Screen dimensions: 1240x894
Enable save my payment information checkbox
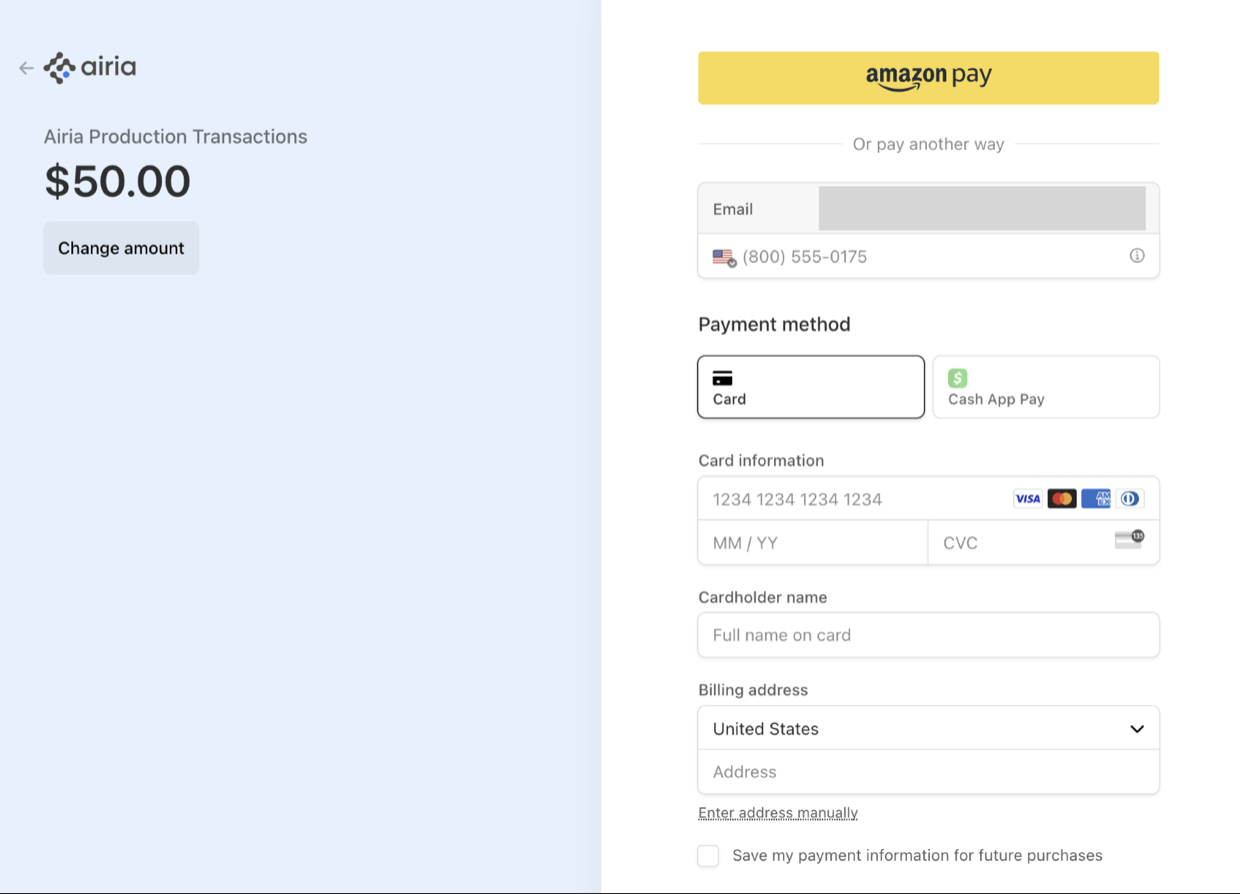coord(708,856)
